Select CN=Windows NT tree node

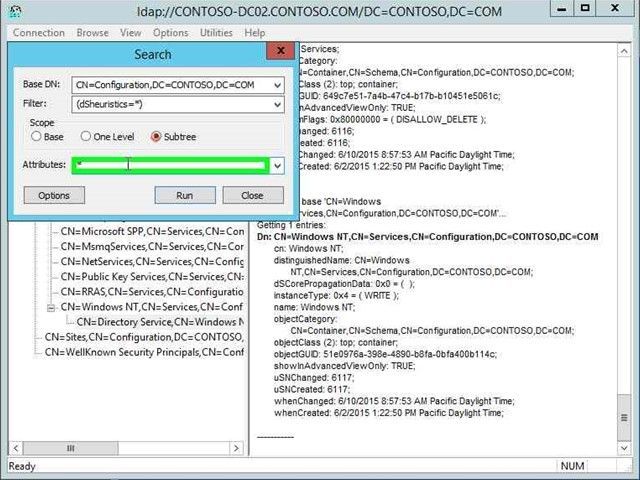click(152, 307)
